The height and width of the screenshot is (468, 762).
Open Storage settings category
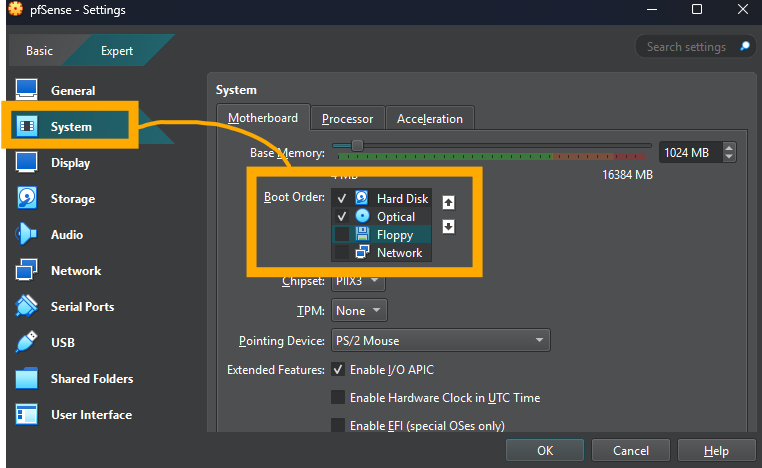point(73,198)
